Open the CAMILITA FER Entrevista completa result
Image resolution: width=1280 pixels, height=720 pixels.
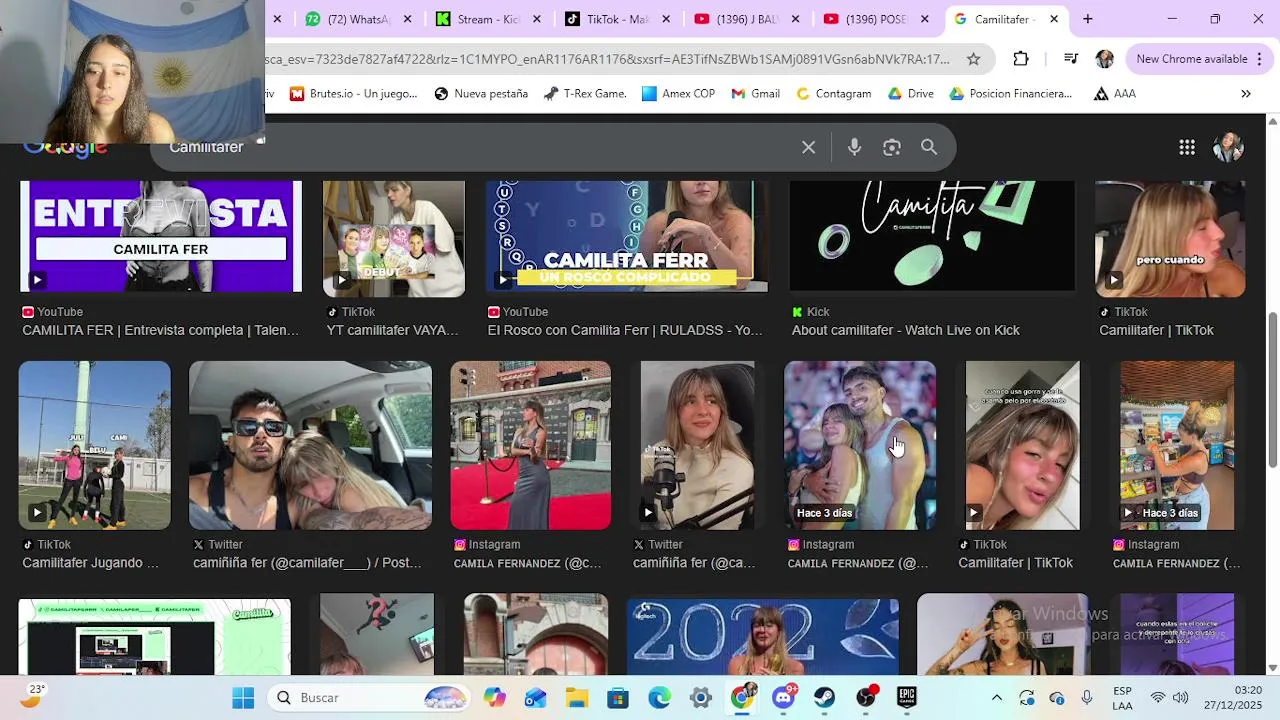point(160,330)
